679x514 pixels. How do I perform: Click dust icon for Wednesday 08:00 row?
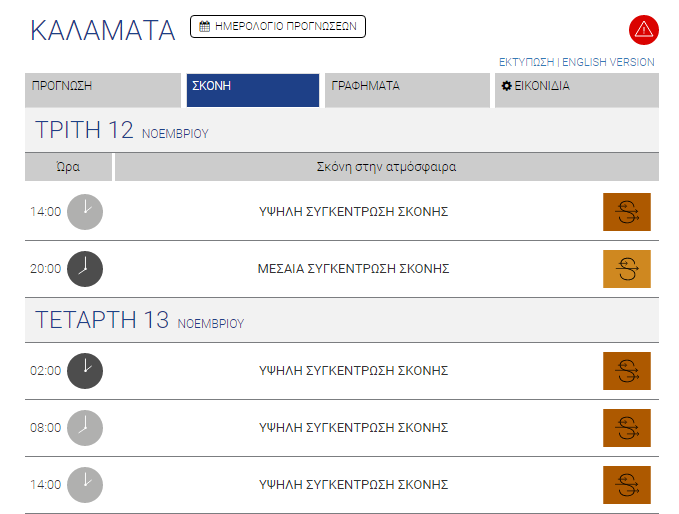pos(627,428)
